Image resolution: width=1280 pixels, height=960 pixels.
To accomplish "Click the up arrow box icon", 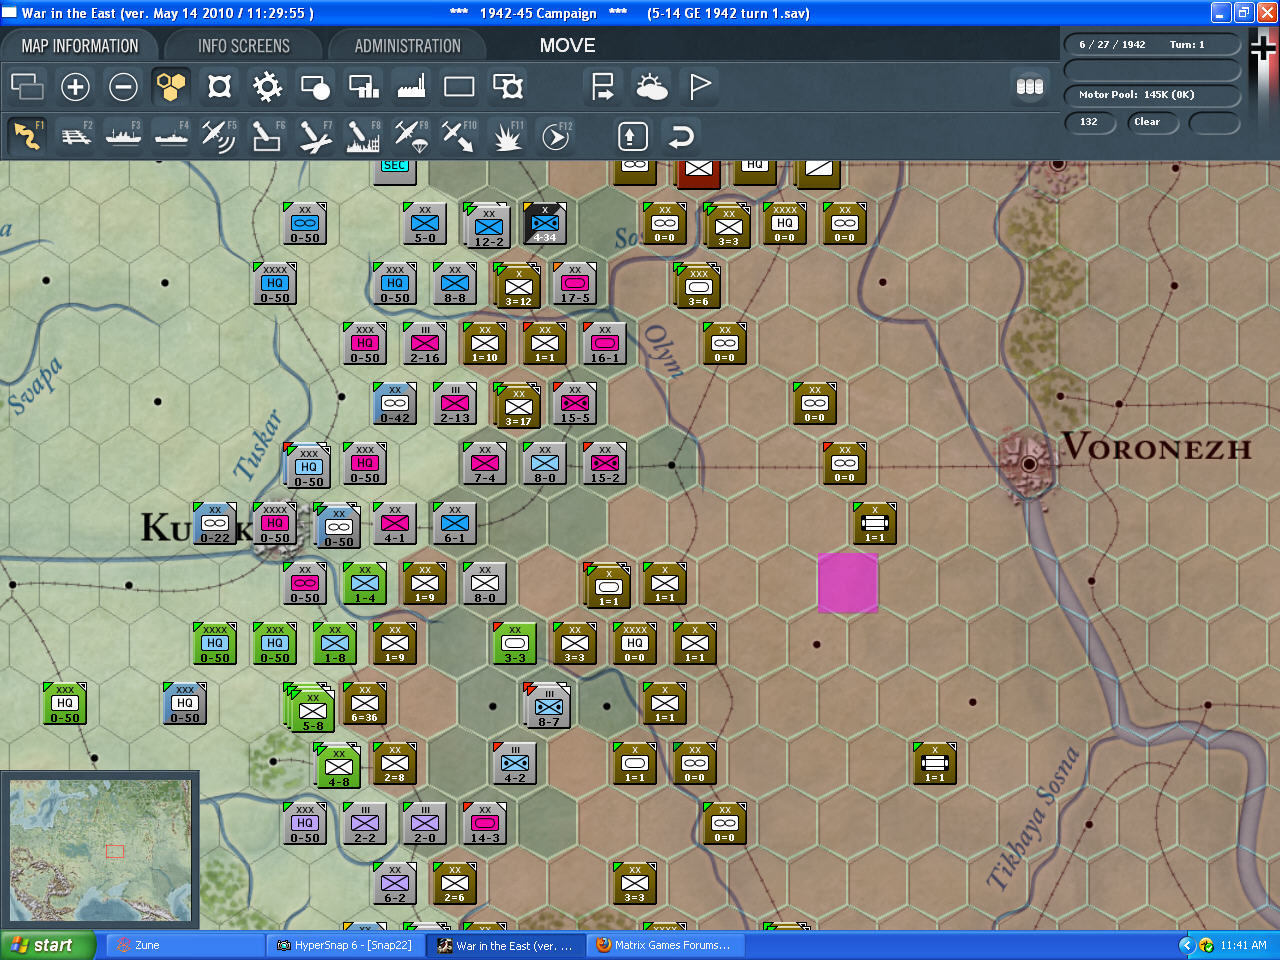I will [x=632, y=136].
